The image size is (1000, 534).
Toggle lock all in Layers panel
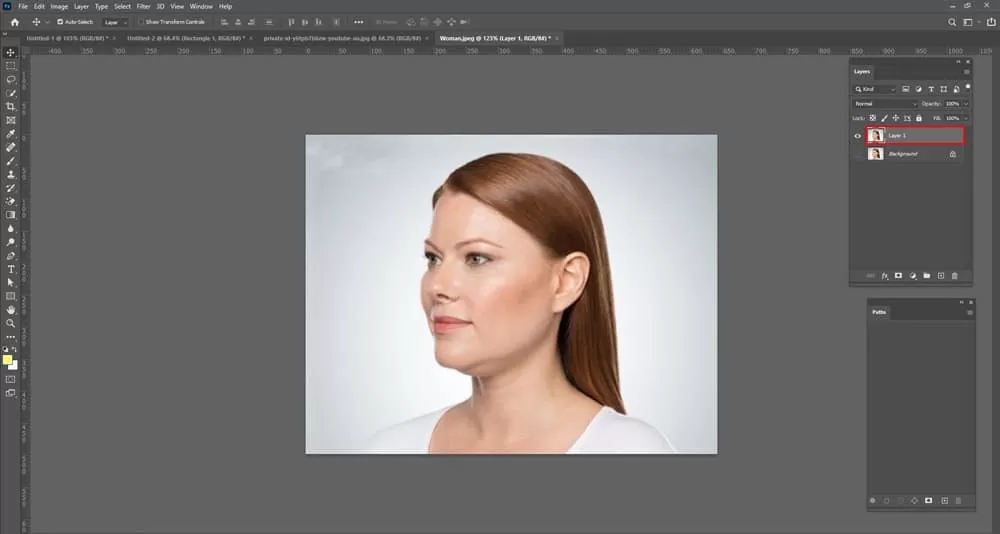(919, 118)
